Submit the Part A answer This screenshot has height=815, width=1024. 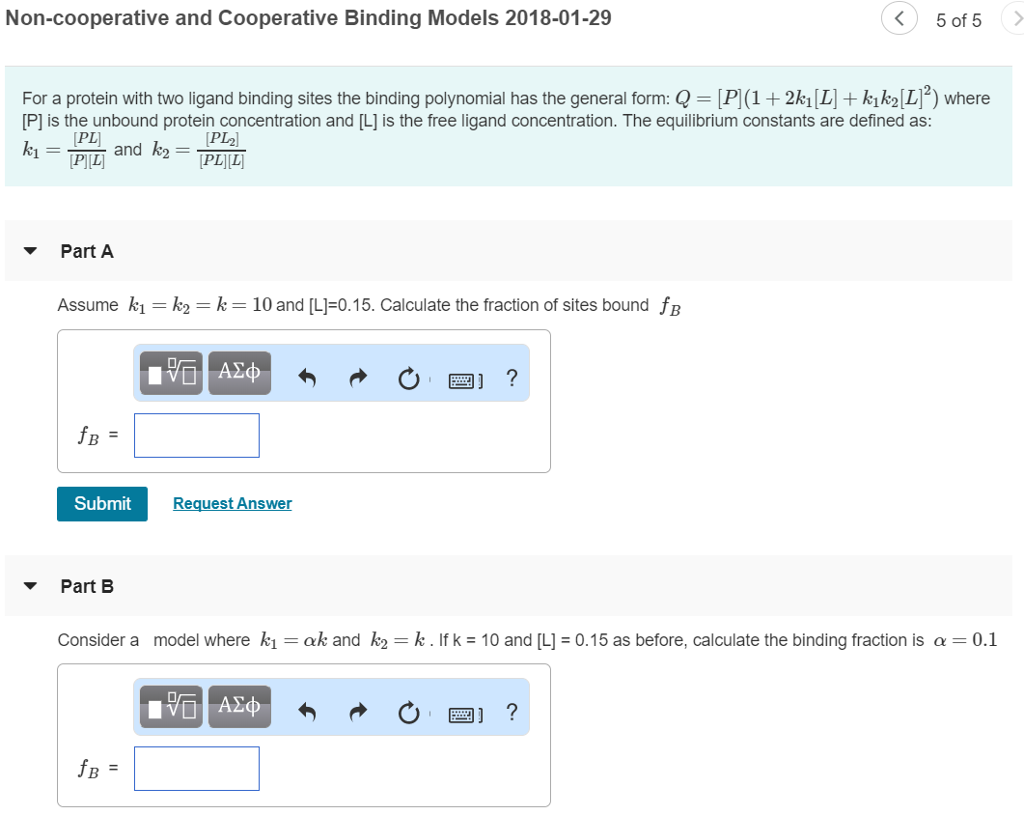pos(102,503)
